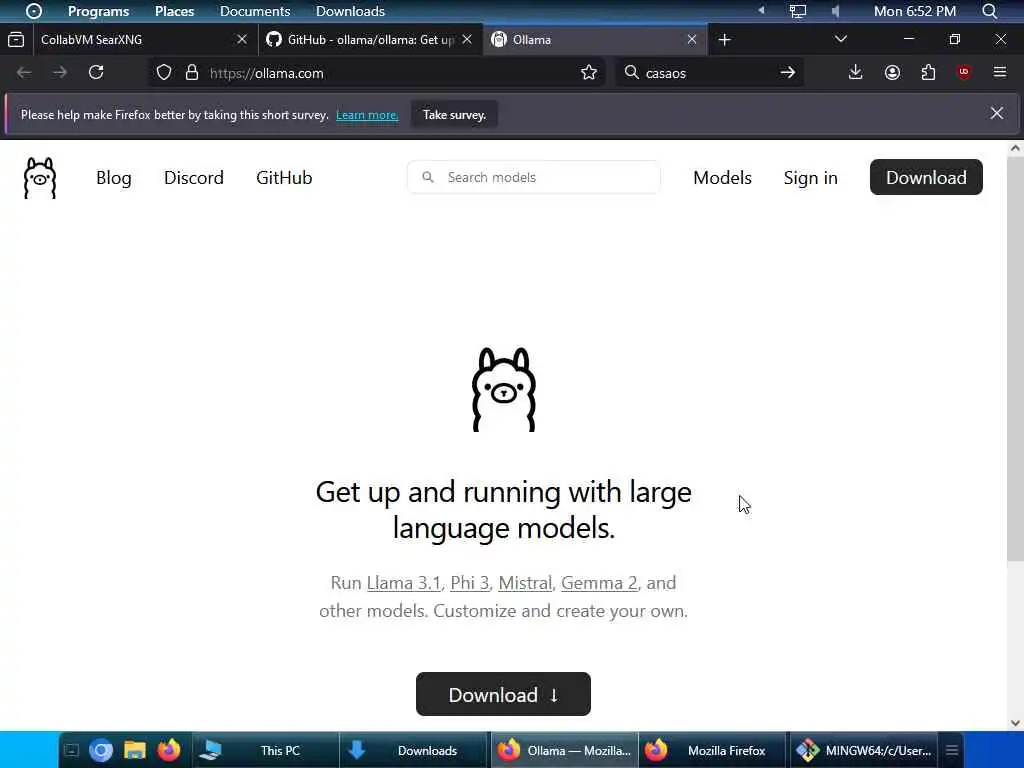This screenshot has width=1024, height=768.
Task: Dismiss the Firefox survey notification bar
Action: coord(997,113)
